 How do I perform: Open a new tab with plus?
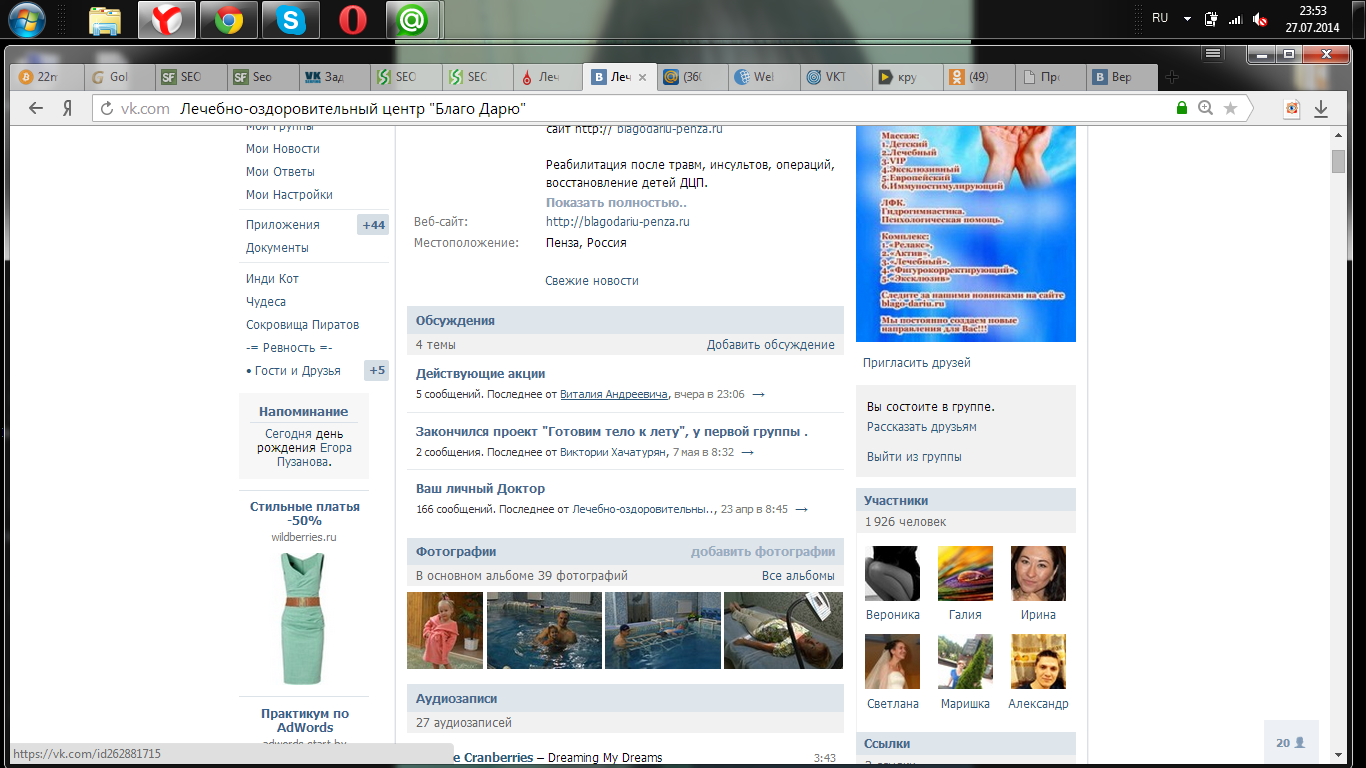[1172, 77]
